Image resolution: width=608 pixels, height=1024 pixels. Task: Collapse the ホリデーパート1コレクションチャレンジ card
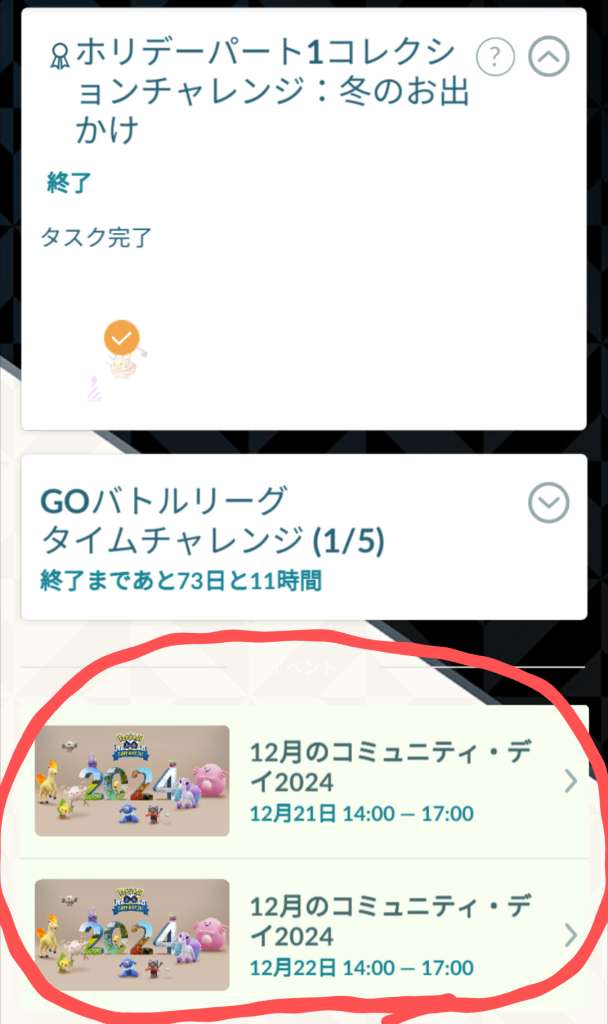[549, 57]
